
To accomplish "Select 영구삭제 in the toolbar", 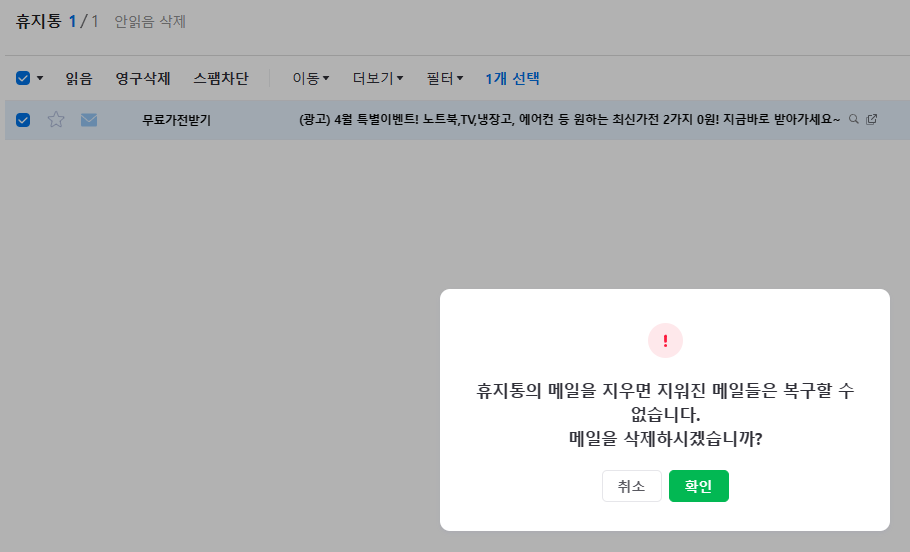I will tap(143, 78).
